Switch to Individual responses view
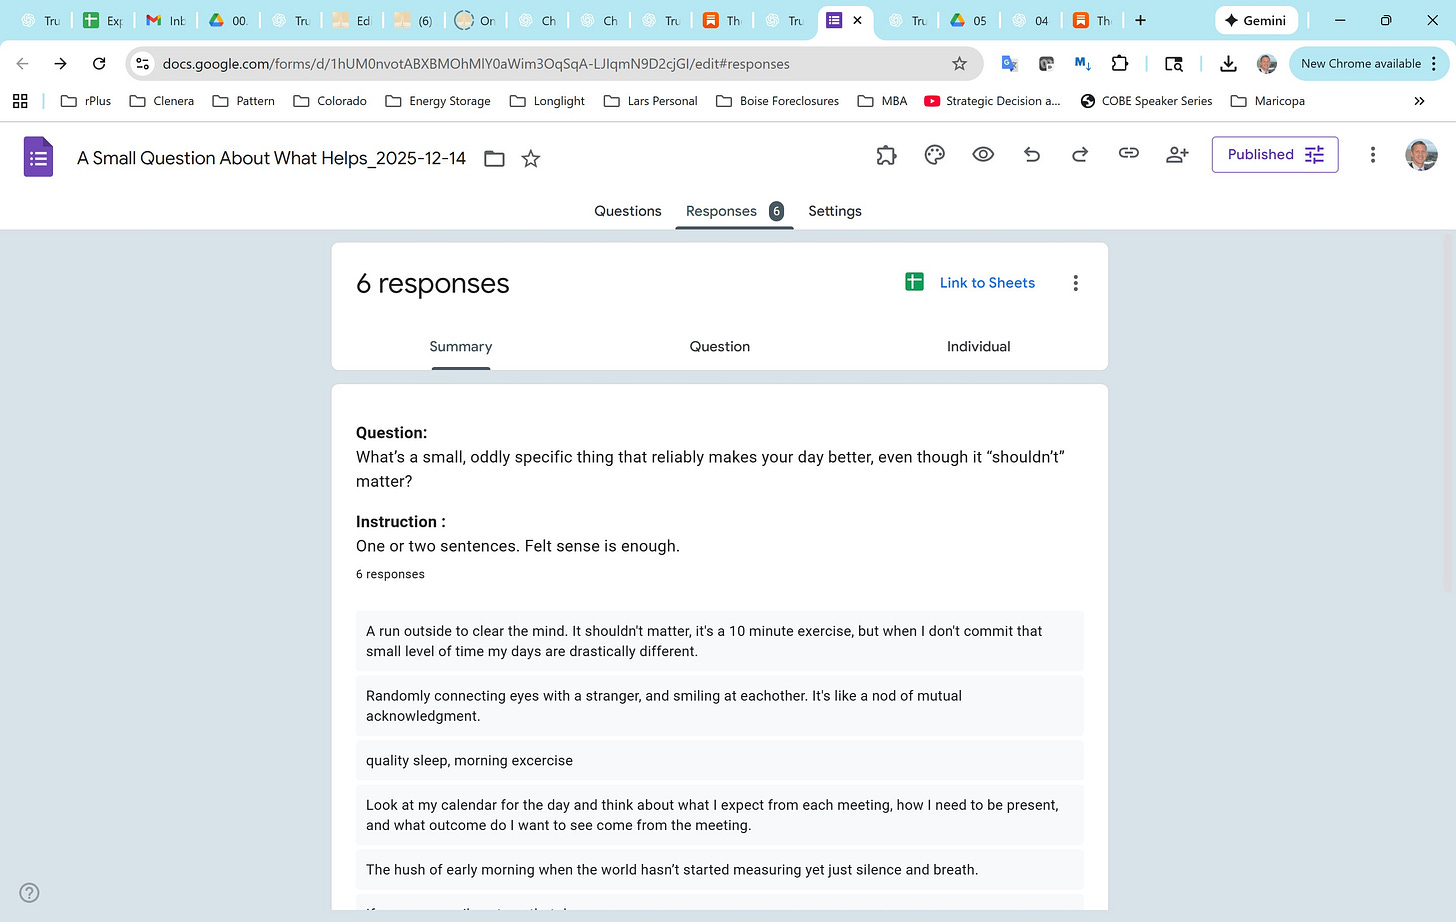This screenshot has height=922, width=1456. click(979, 346)
